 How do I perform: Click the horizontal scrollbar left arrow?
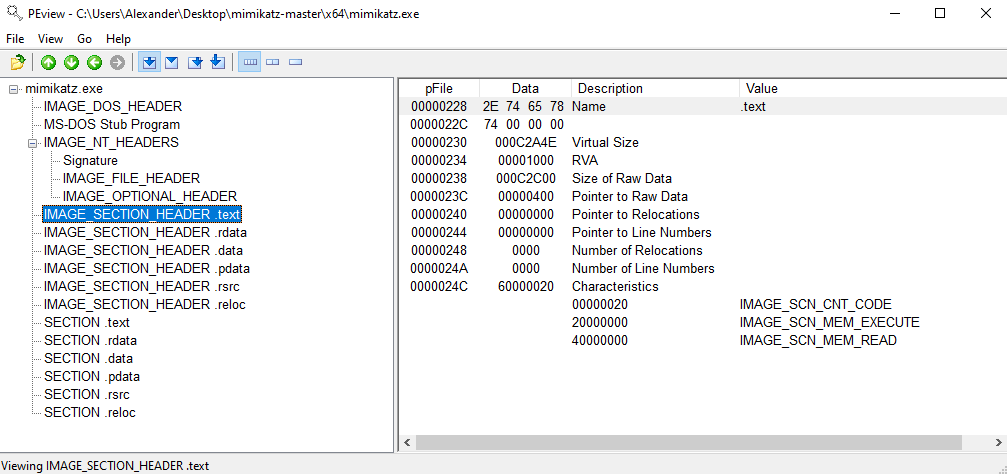pyautogui.click(x=407, y=443)
